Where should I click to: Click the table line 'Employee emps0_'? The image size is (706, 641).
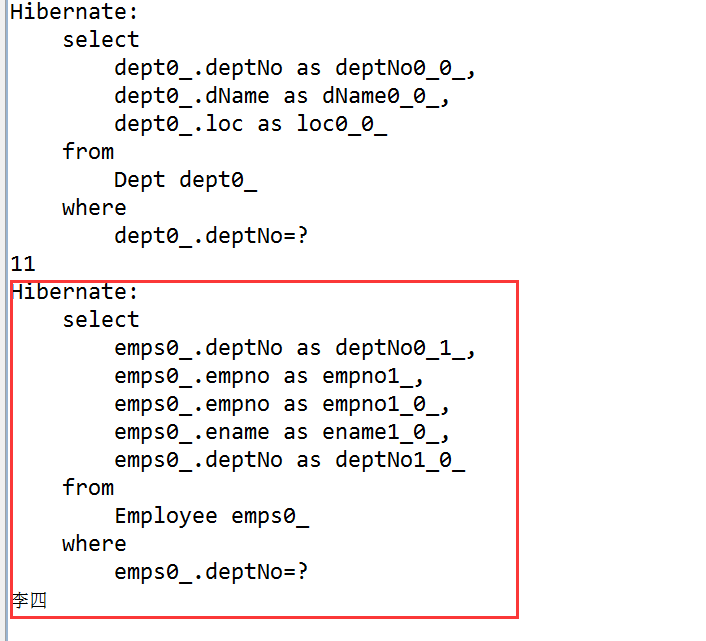click(x=212, y=516)
